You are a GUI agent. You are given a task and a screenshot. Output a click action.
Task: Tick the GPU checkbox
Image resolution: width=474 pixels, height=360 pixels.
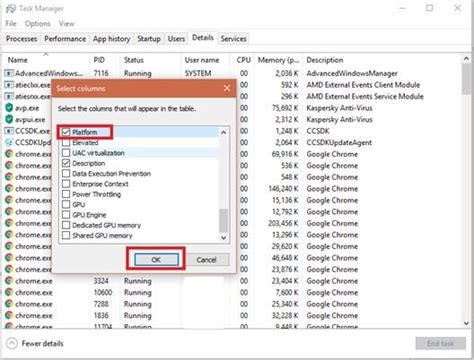(66, 204)
